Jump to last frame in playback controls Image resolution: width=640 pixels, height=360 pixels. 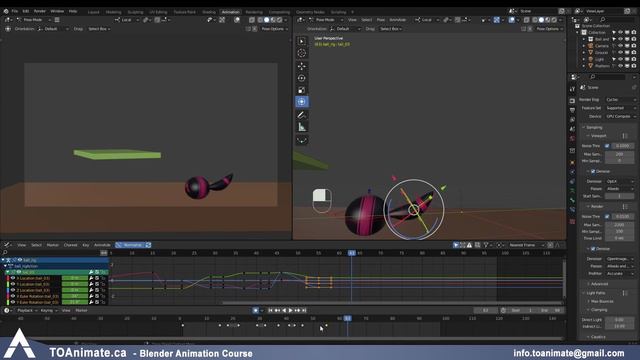click(304, 311)
